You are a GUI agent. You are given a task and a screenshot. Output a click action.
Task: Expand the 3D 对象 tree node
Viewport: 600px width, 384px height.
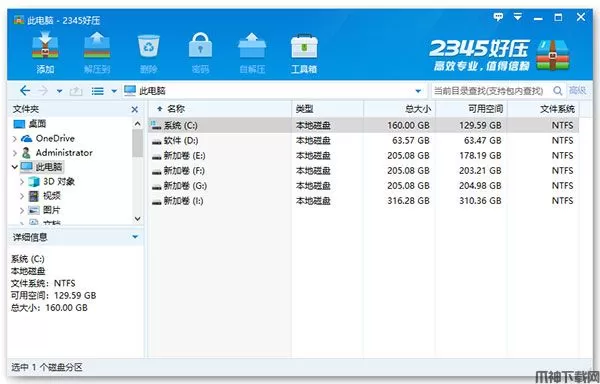pyautogui.click(x=22, y=182)
